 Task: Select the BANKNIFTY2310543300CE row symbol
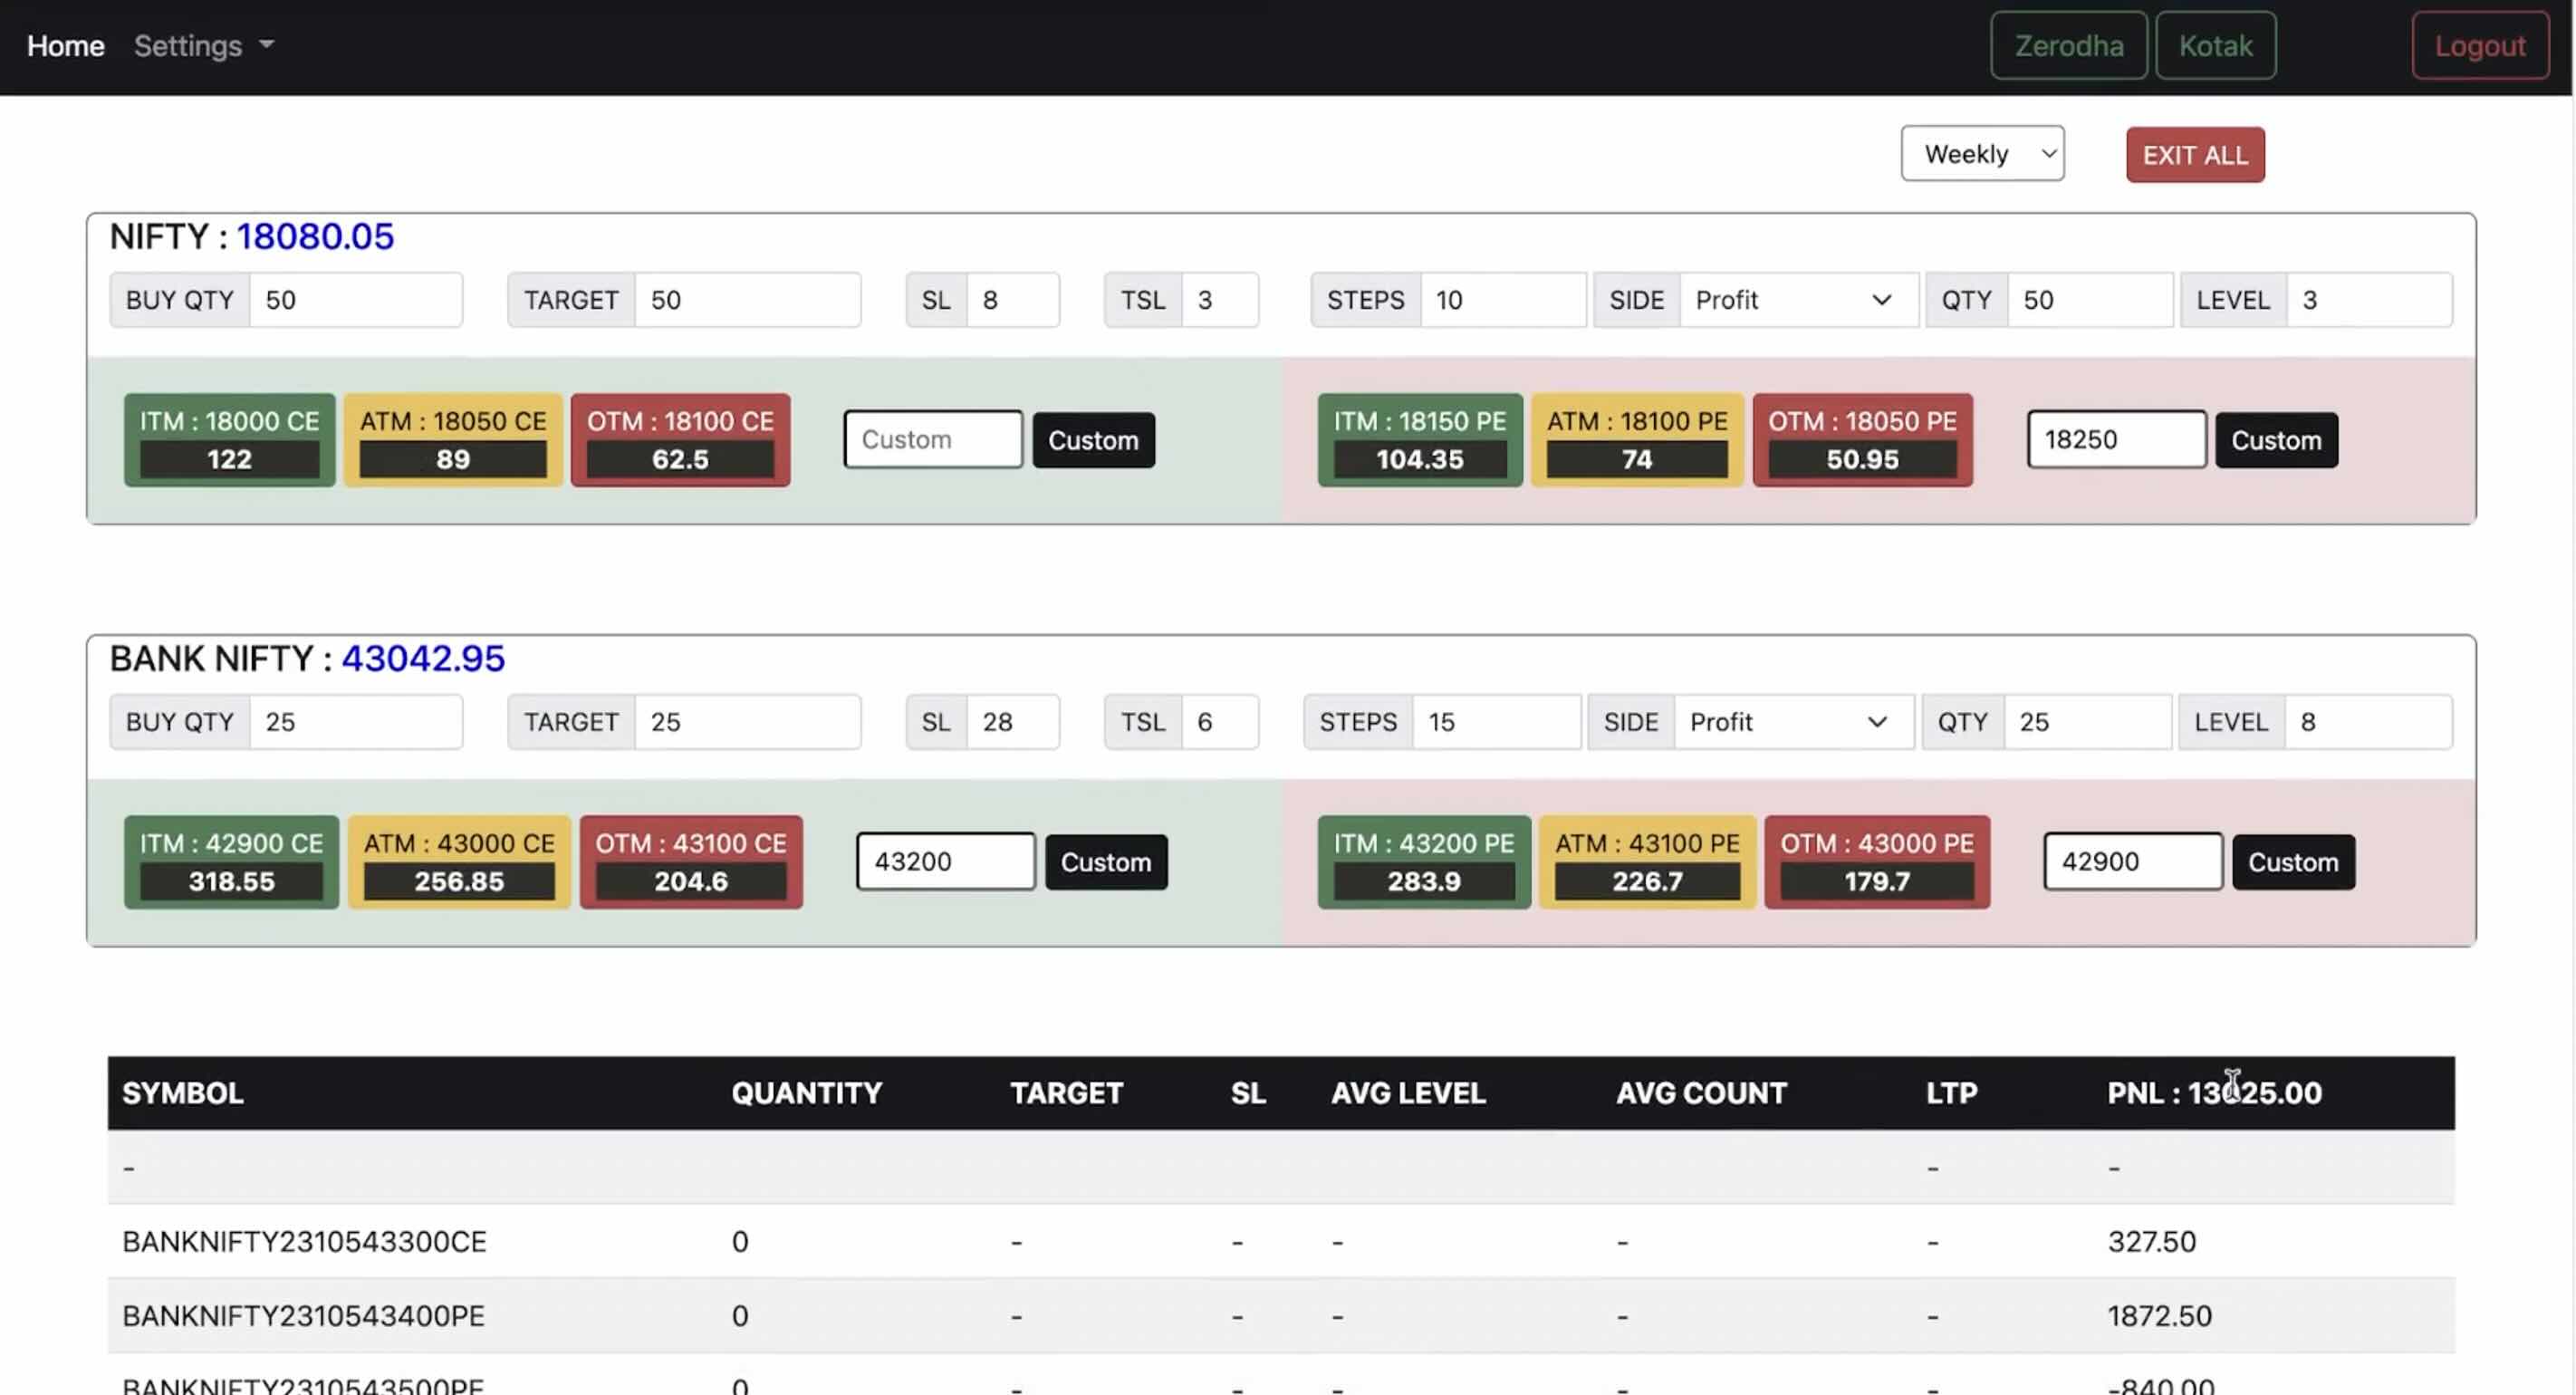click(304, 1242)
